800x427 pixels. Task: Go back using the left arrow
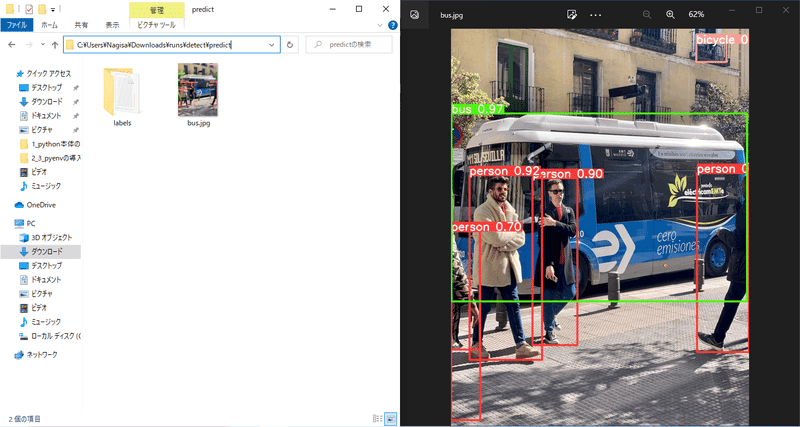(x=12, y=45)
